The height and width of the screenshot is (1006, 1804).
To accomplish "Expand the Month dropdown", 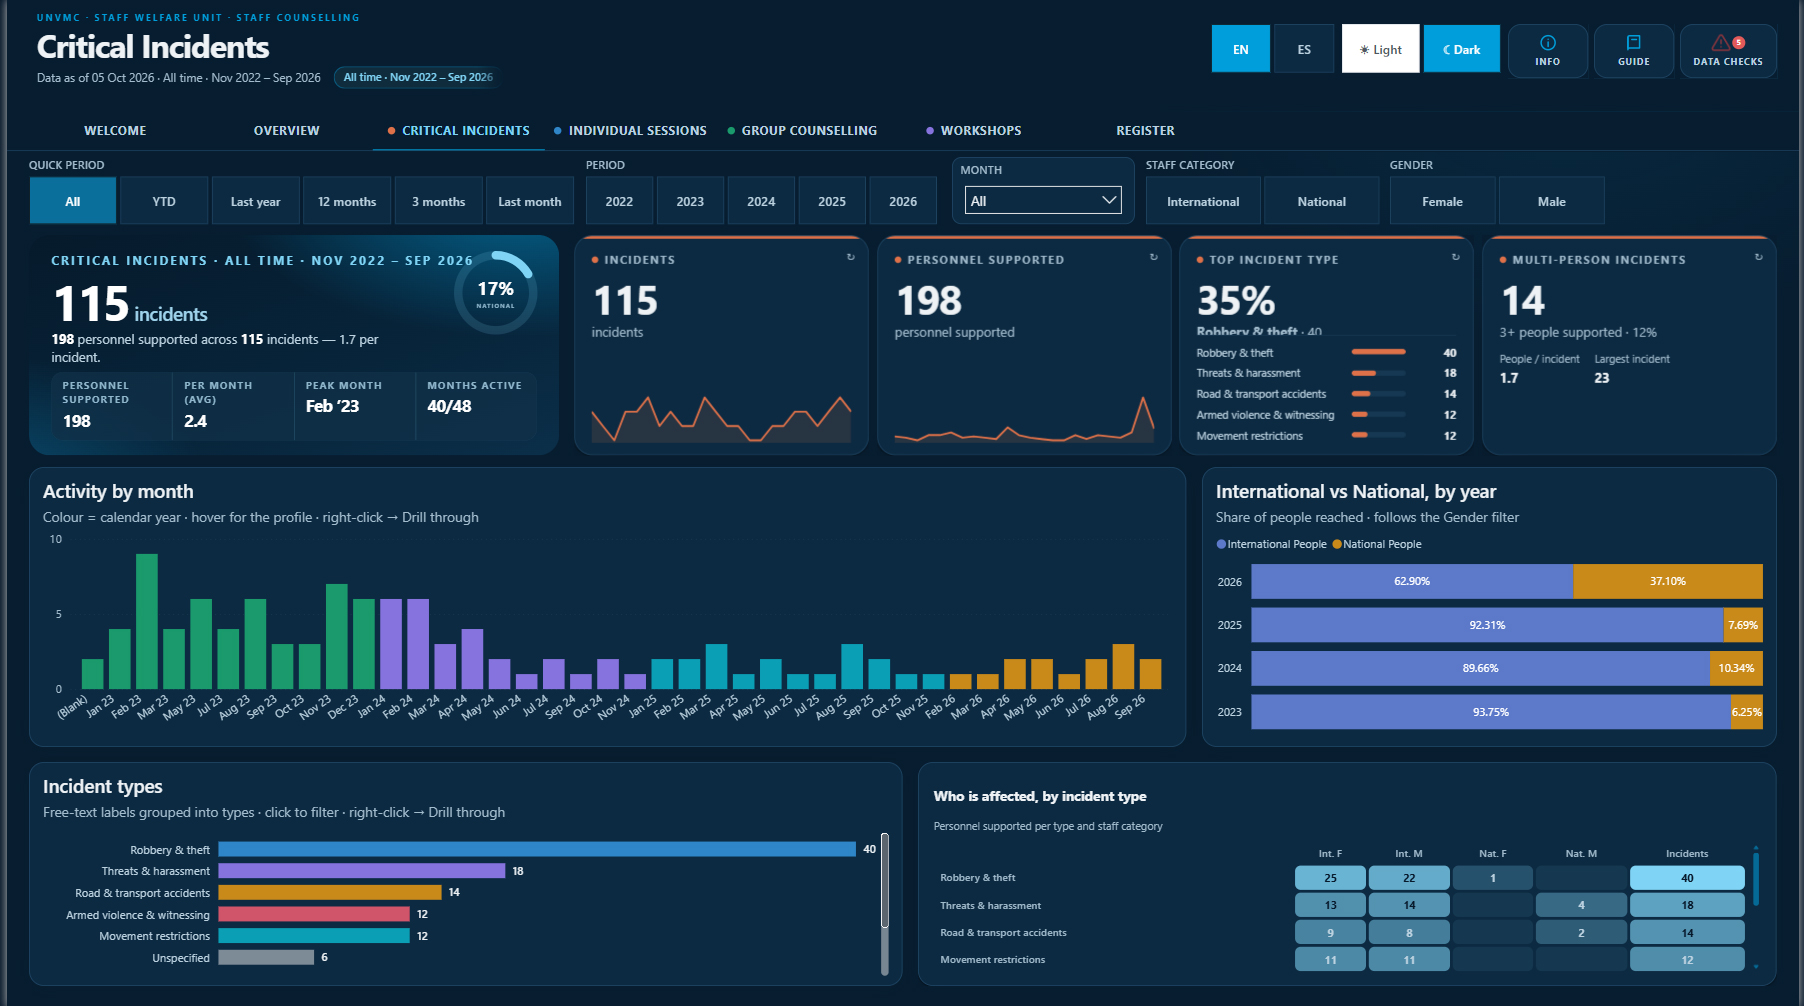I will [1043, 200].
